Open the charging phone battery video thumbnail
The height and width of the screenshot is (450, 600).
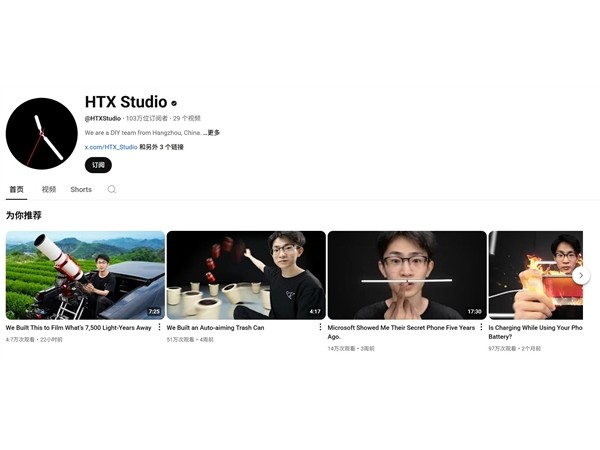[536, 275]
